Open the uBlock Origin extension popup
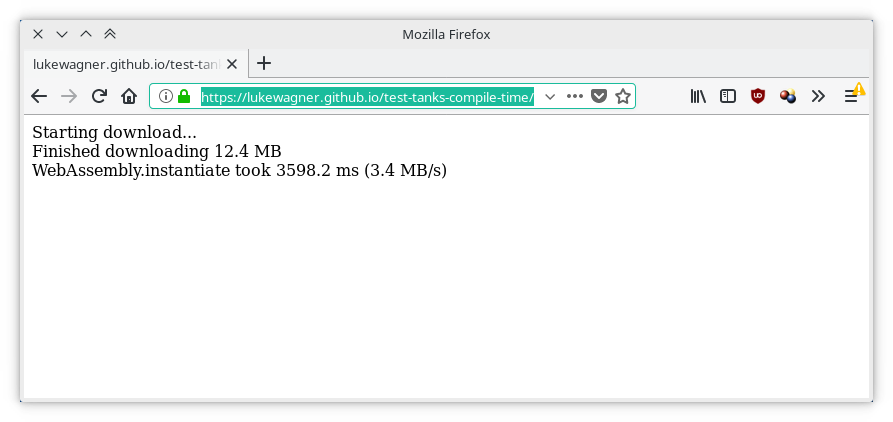 757,96
